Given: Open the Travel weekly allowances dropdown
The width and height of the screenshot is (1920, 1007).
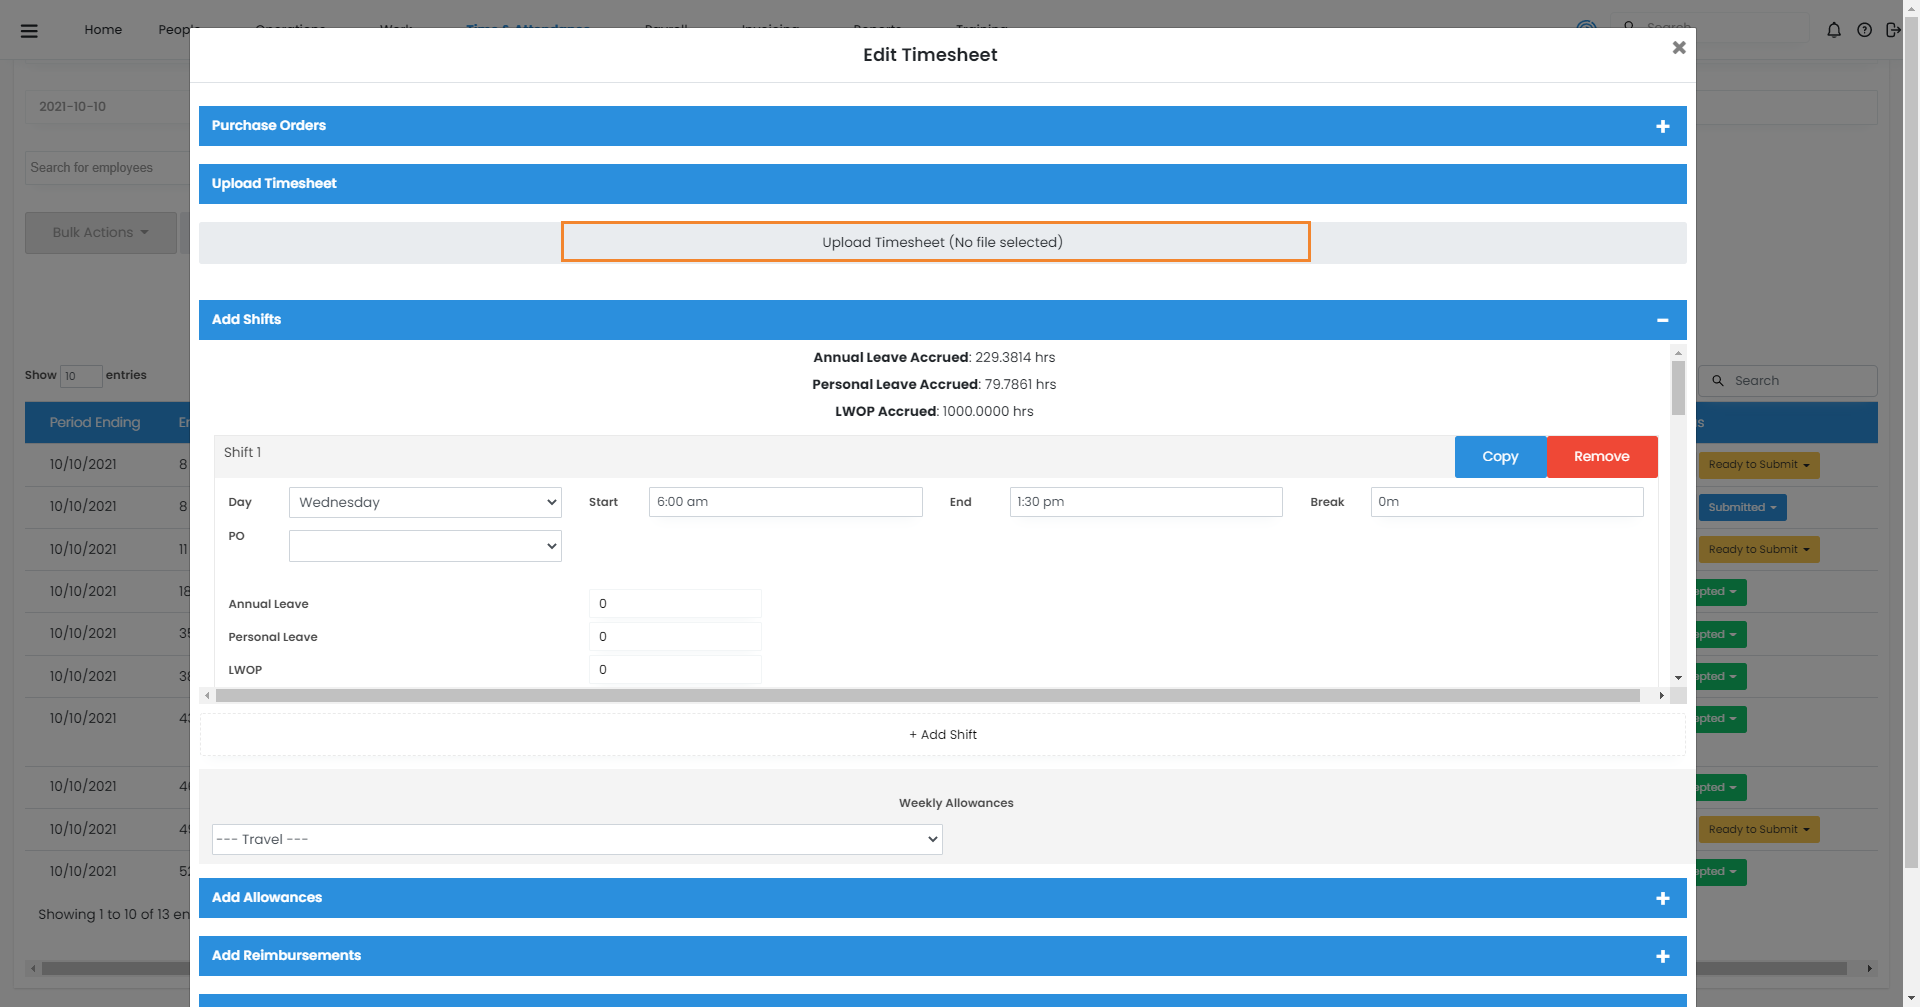Looking at the screenshot, I should [x=577, y=840].
